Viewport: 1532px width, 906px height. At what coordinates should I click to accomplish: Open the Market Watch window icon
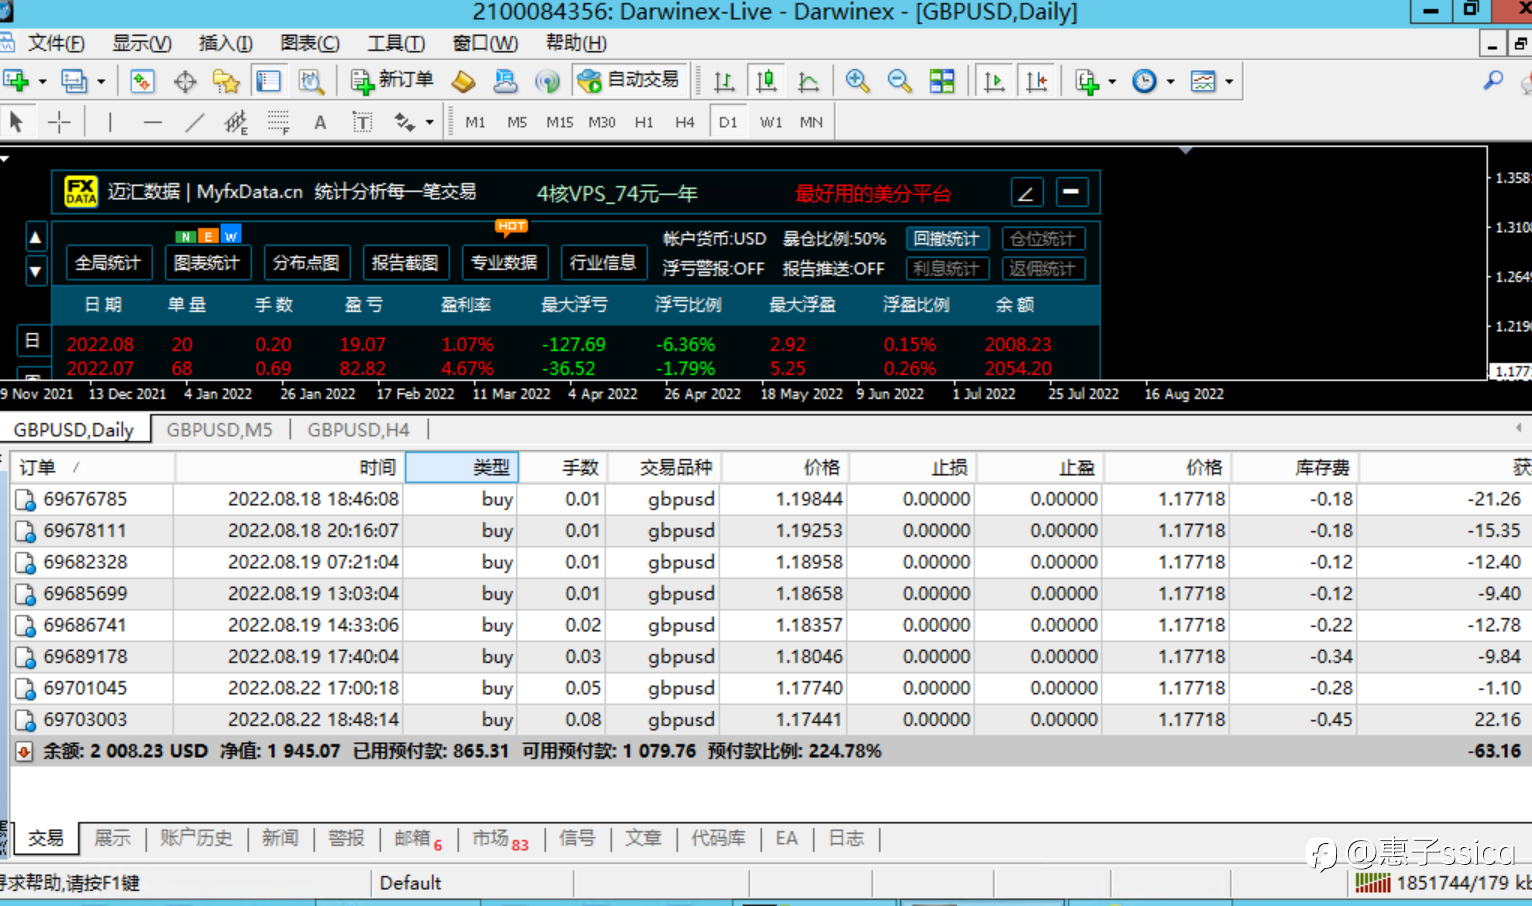142,81
